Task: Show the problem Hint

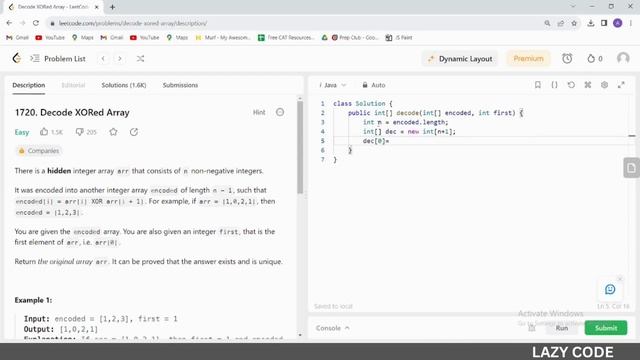Action: pos(259,112)
